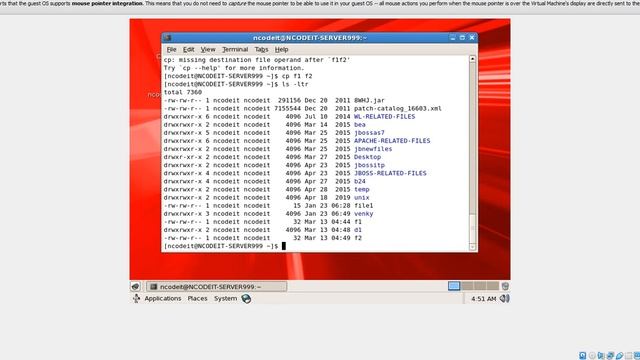The width and height of the screenshot is (640, 360).
Task: Open the Terminal menu
Action: click(x=235, y=49)
